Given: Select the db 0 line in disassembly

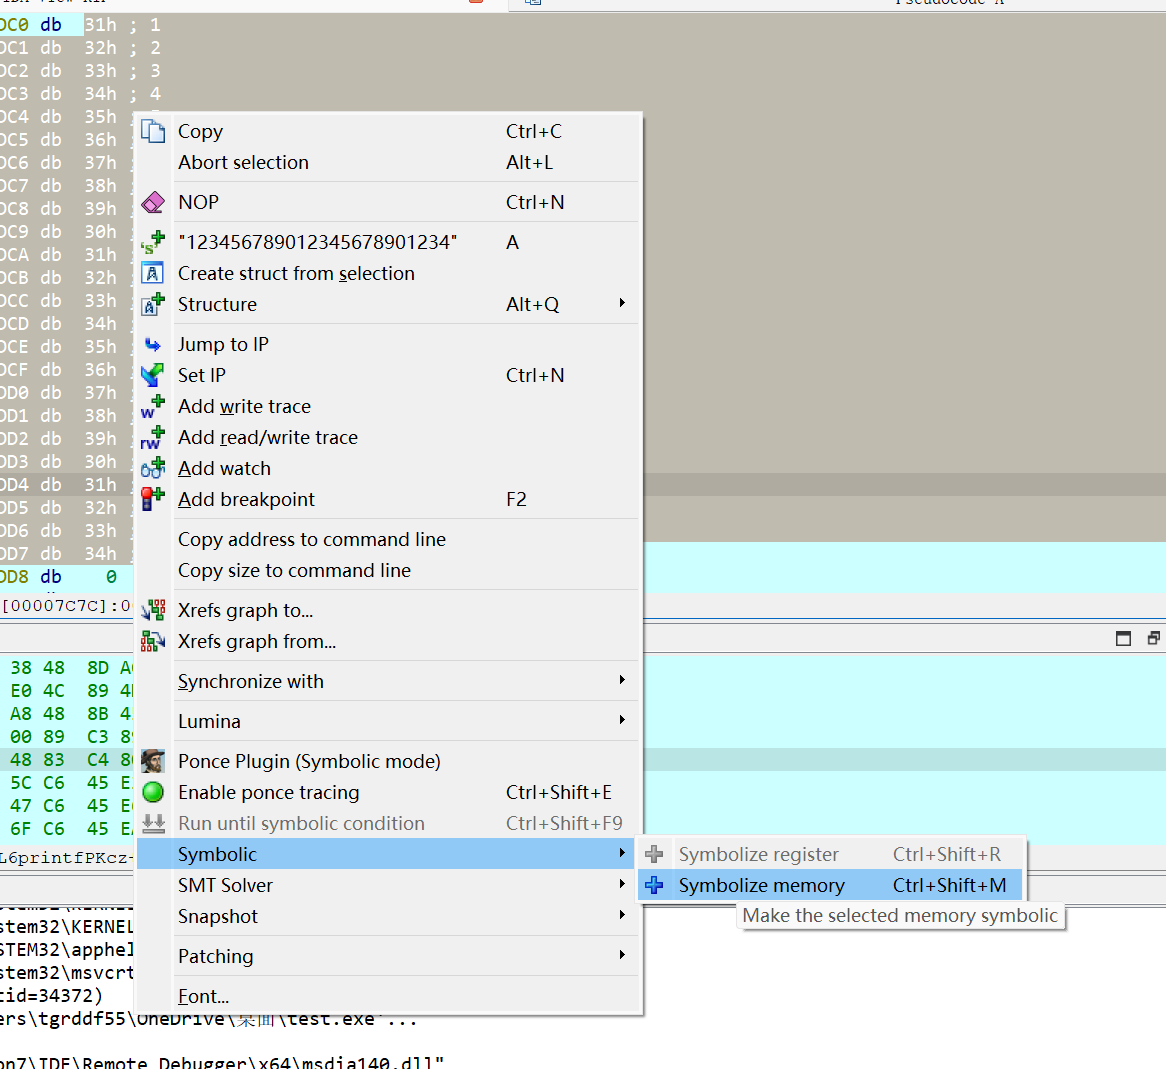Looking at the screenshot, I should pyautogui.click(x=60, y=577).
